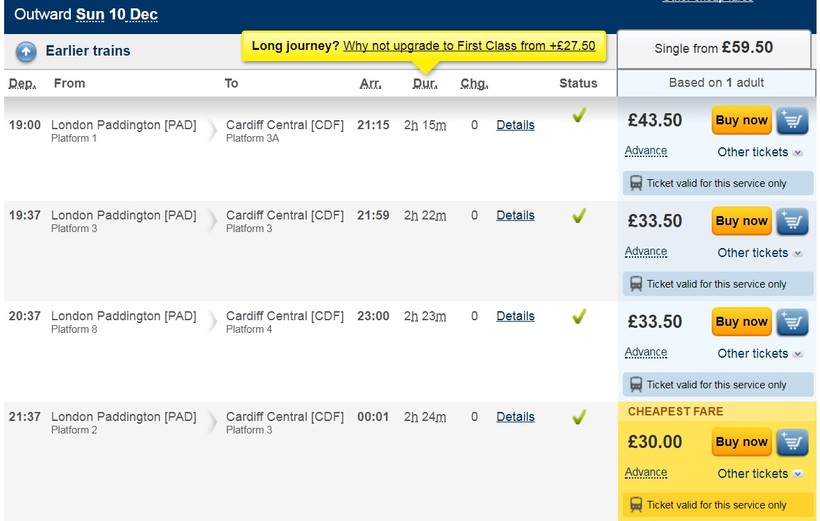Screen dimensions: 820x521
Task: Select the Single from £59.50 tab
Action: (x=713, y=48)
